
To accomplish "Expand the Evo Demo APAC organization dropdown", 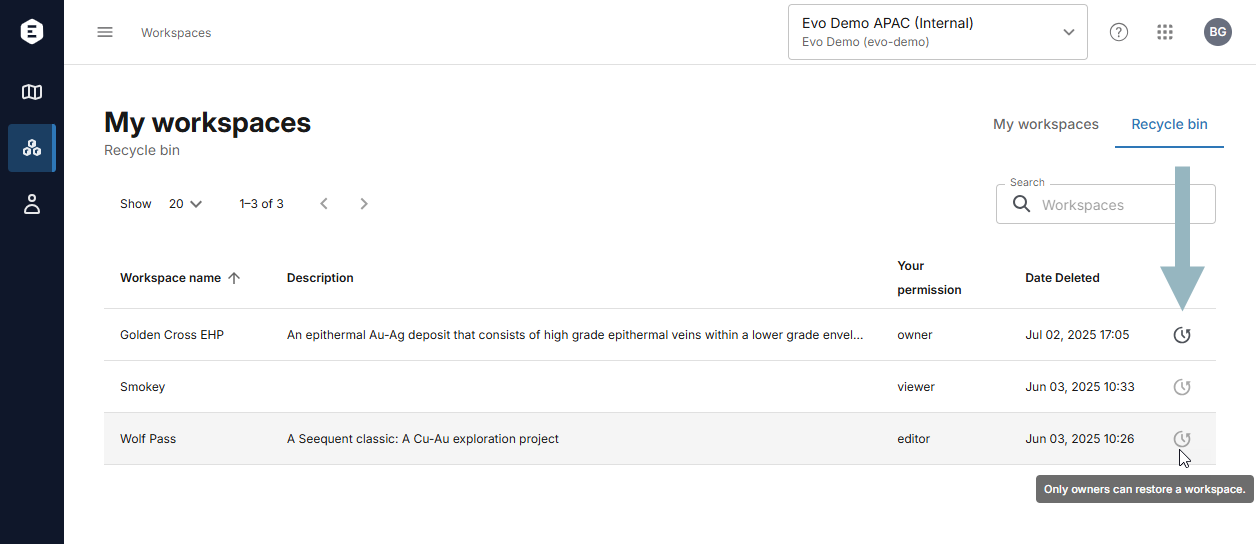I will click(938, 32).
